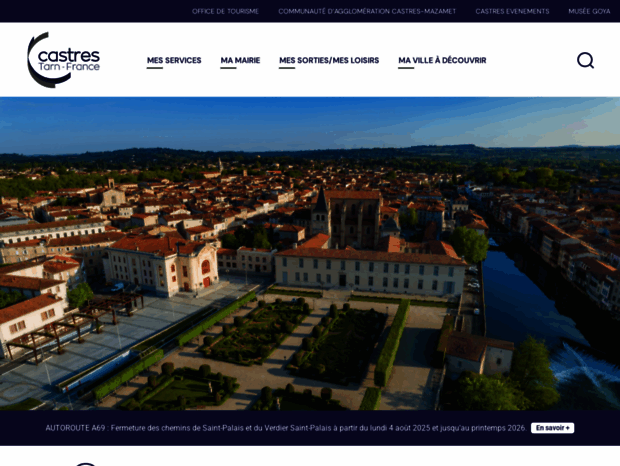Screen dimensions: 620x466
Task: Open Ma Ville à Découvrir menu
Action: point(442,60)
